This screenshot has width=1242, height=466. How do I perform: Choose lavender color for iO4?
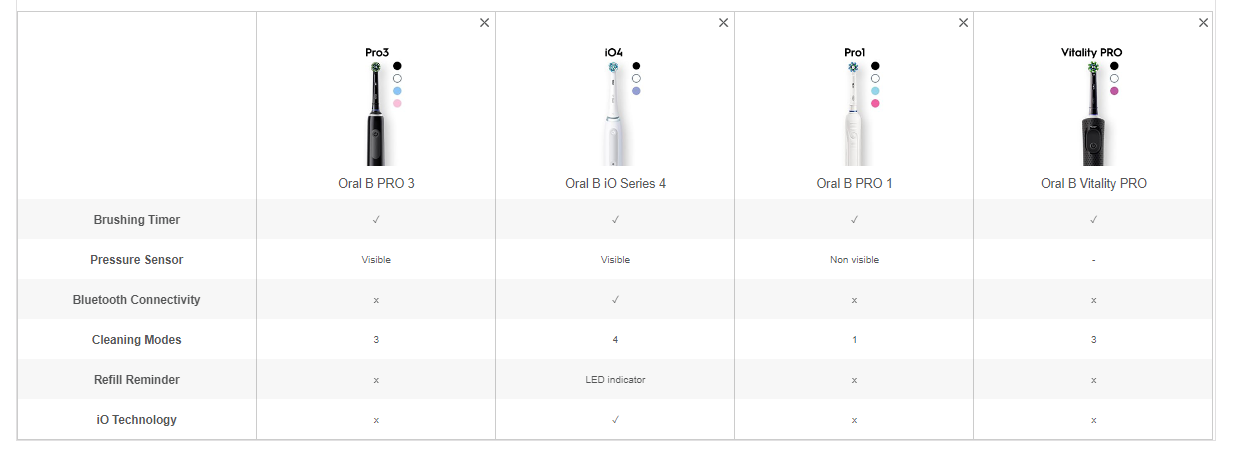tap(636, 91)
